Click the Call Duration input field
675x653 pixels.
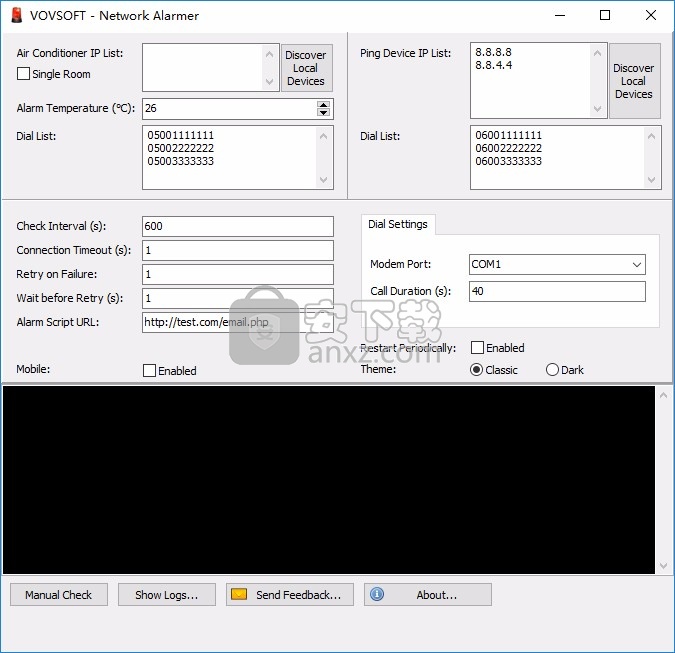[557, 291]
